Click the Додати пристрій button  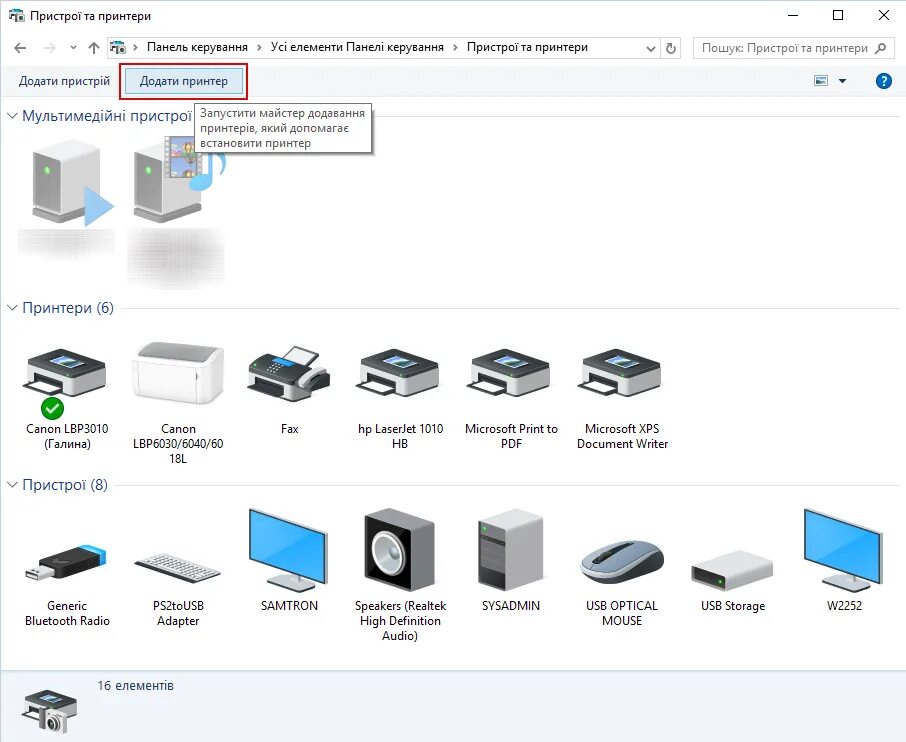click(62, 81)
